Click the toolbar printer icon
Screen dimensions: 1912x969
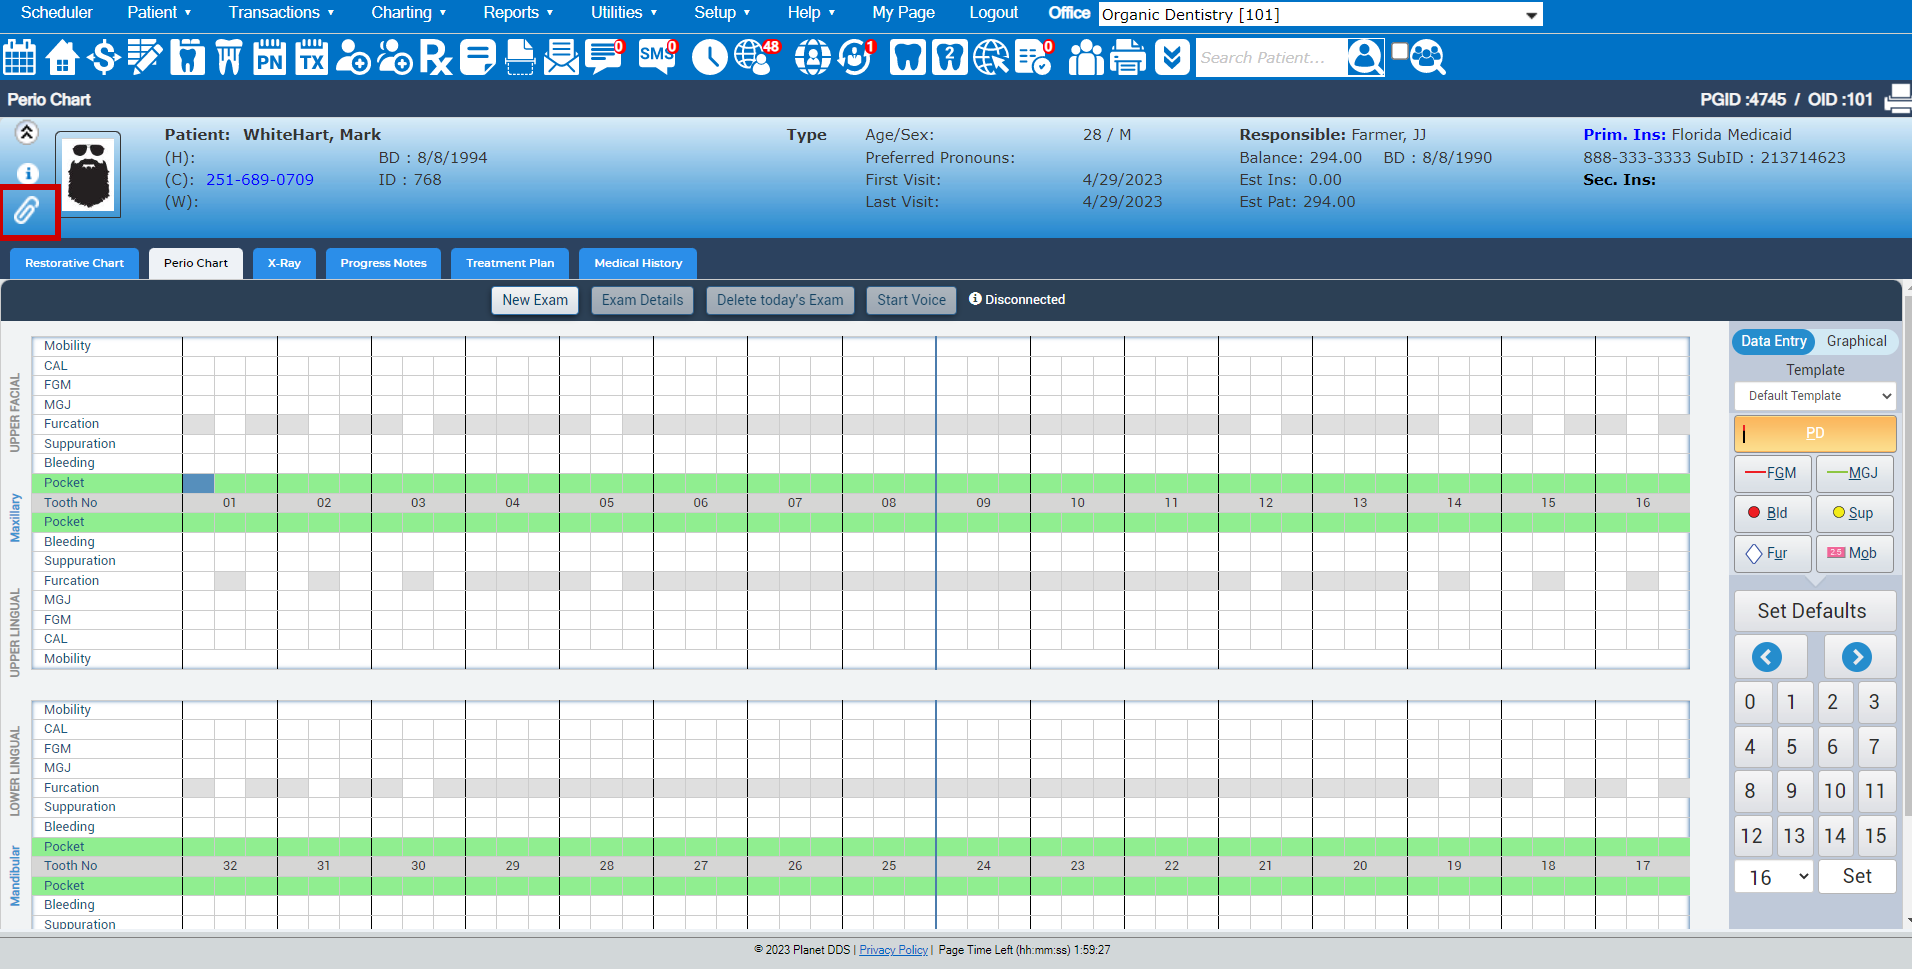point(1128,57)
